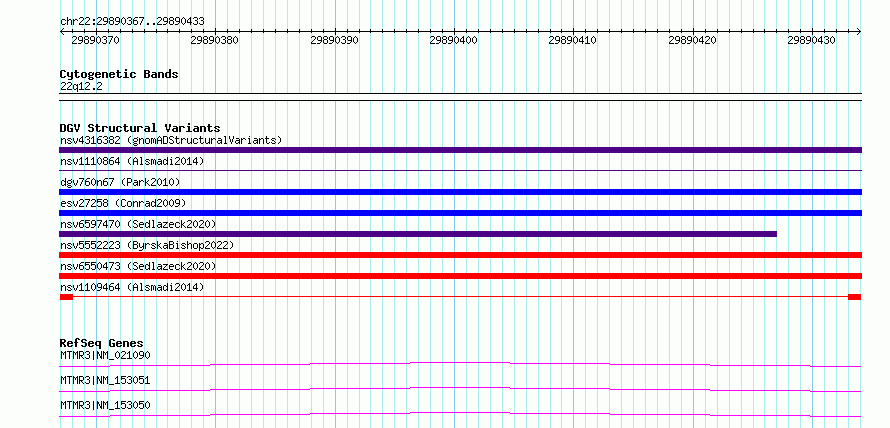Viewport: 890px width, 428px height.
Task: Open the MTMR3|NM_153050 transcript label
Action: (x=105, y=405)
